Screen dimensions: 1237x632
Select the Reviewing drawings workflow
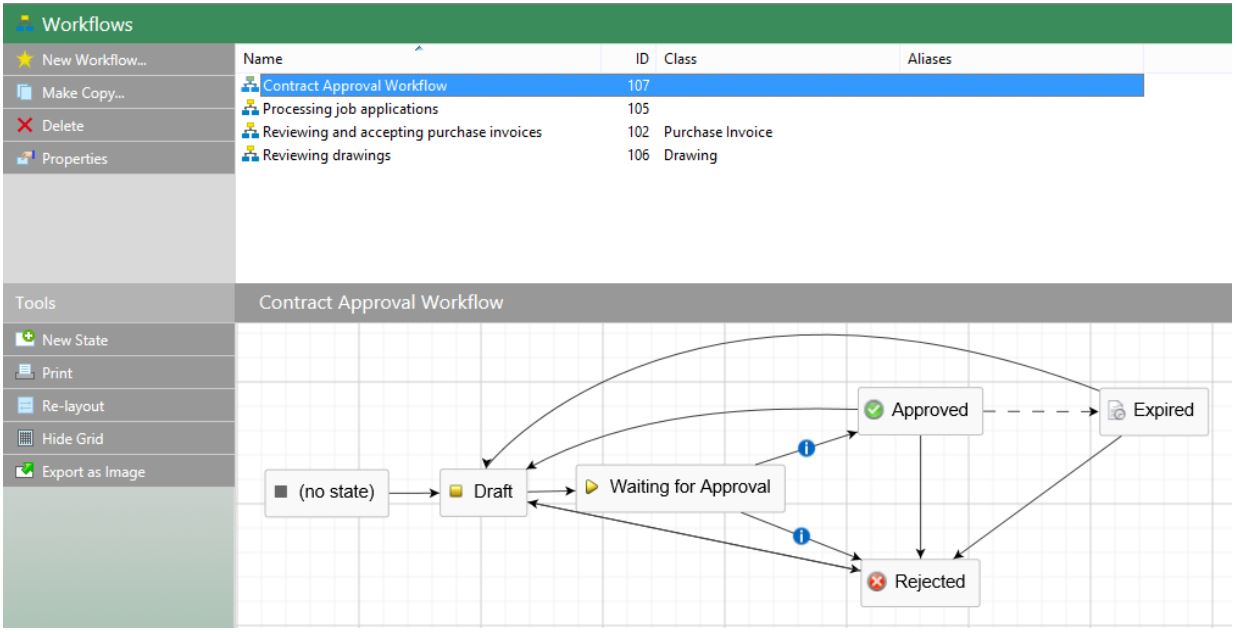point(326,156)
